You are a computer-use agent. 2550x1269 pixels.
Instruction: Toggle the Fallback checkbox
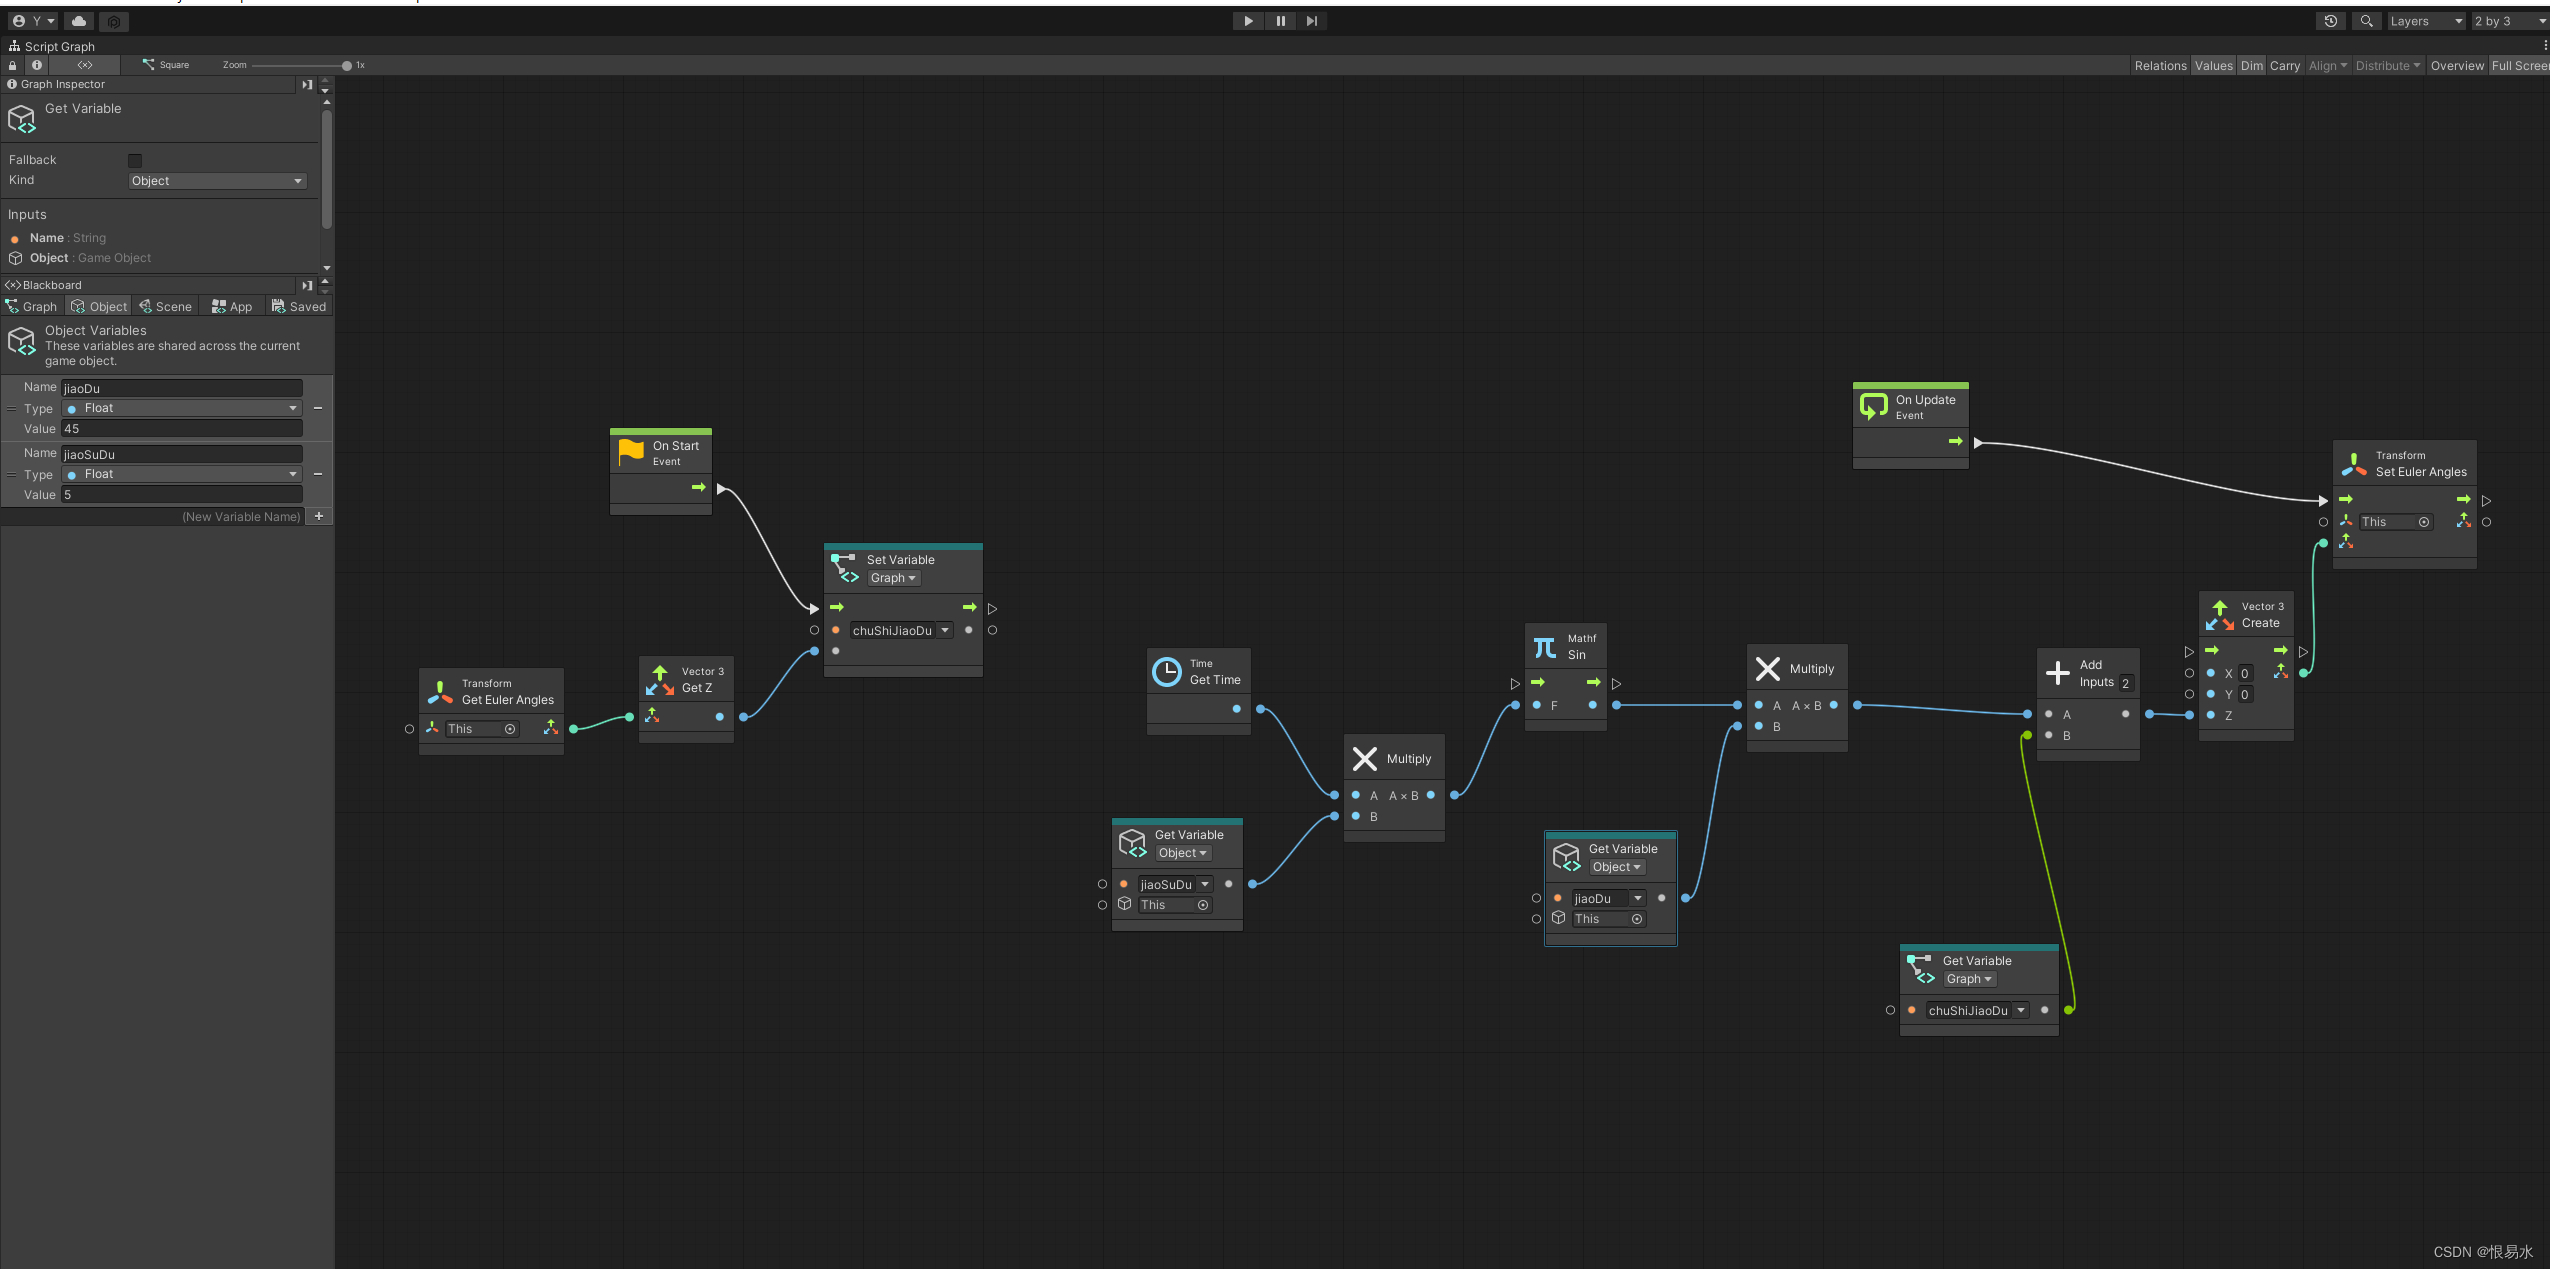(135, 160)
